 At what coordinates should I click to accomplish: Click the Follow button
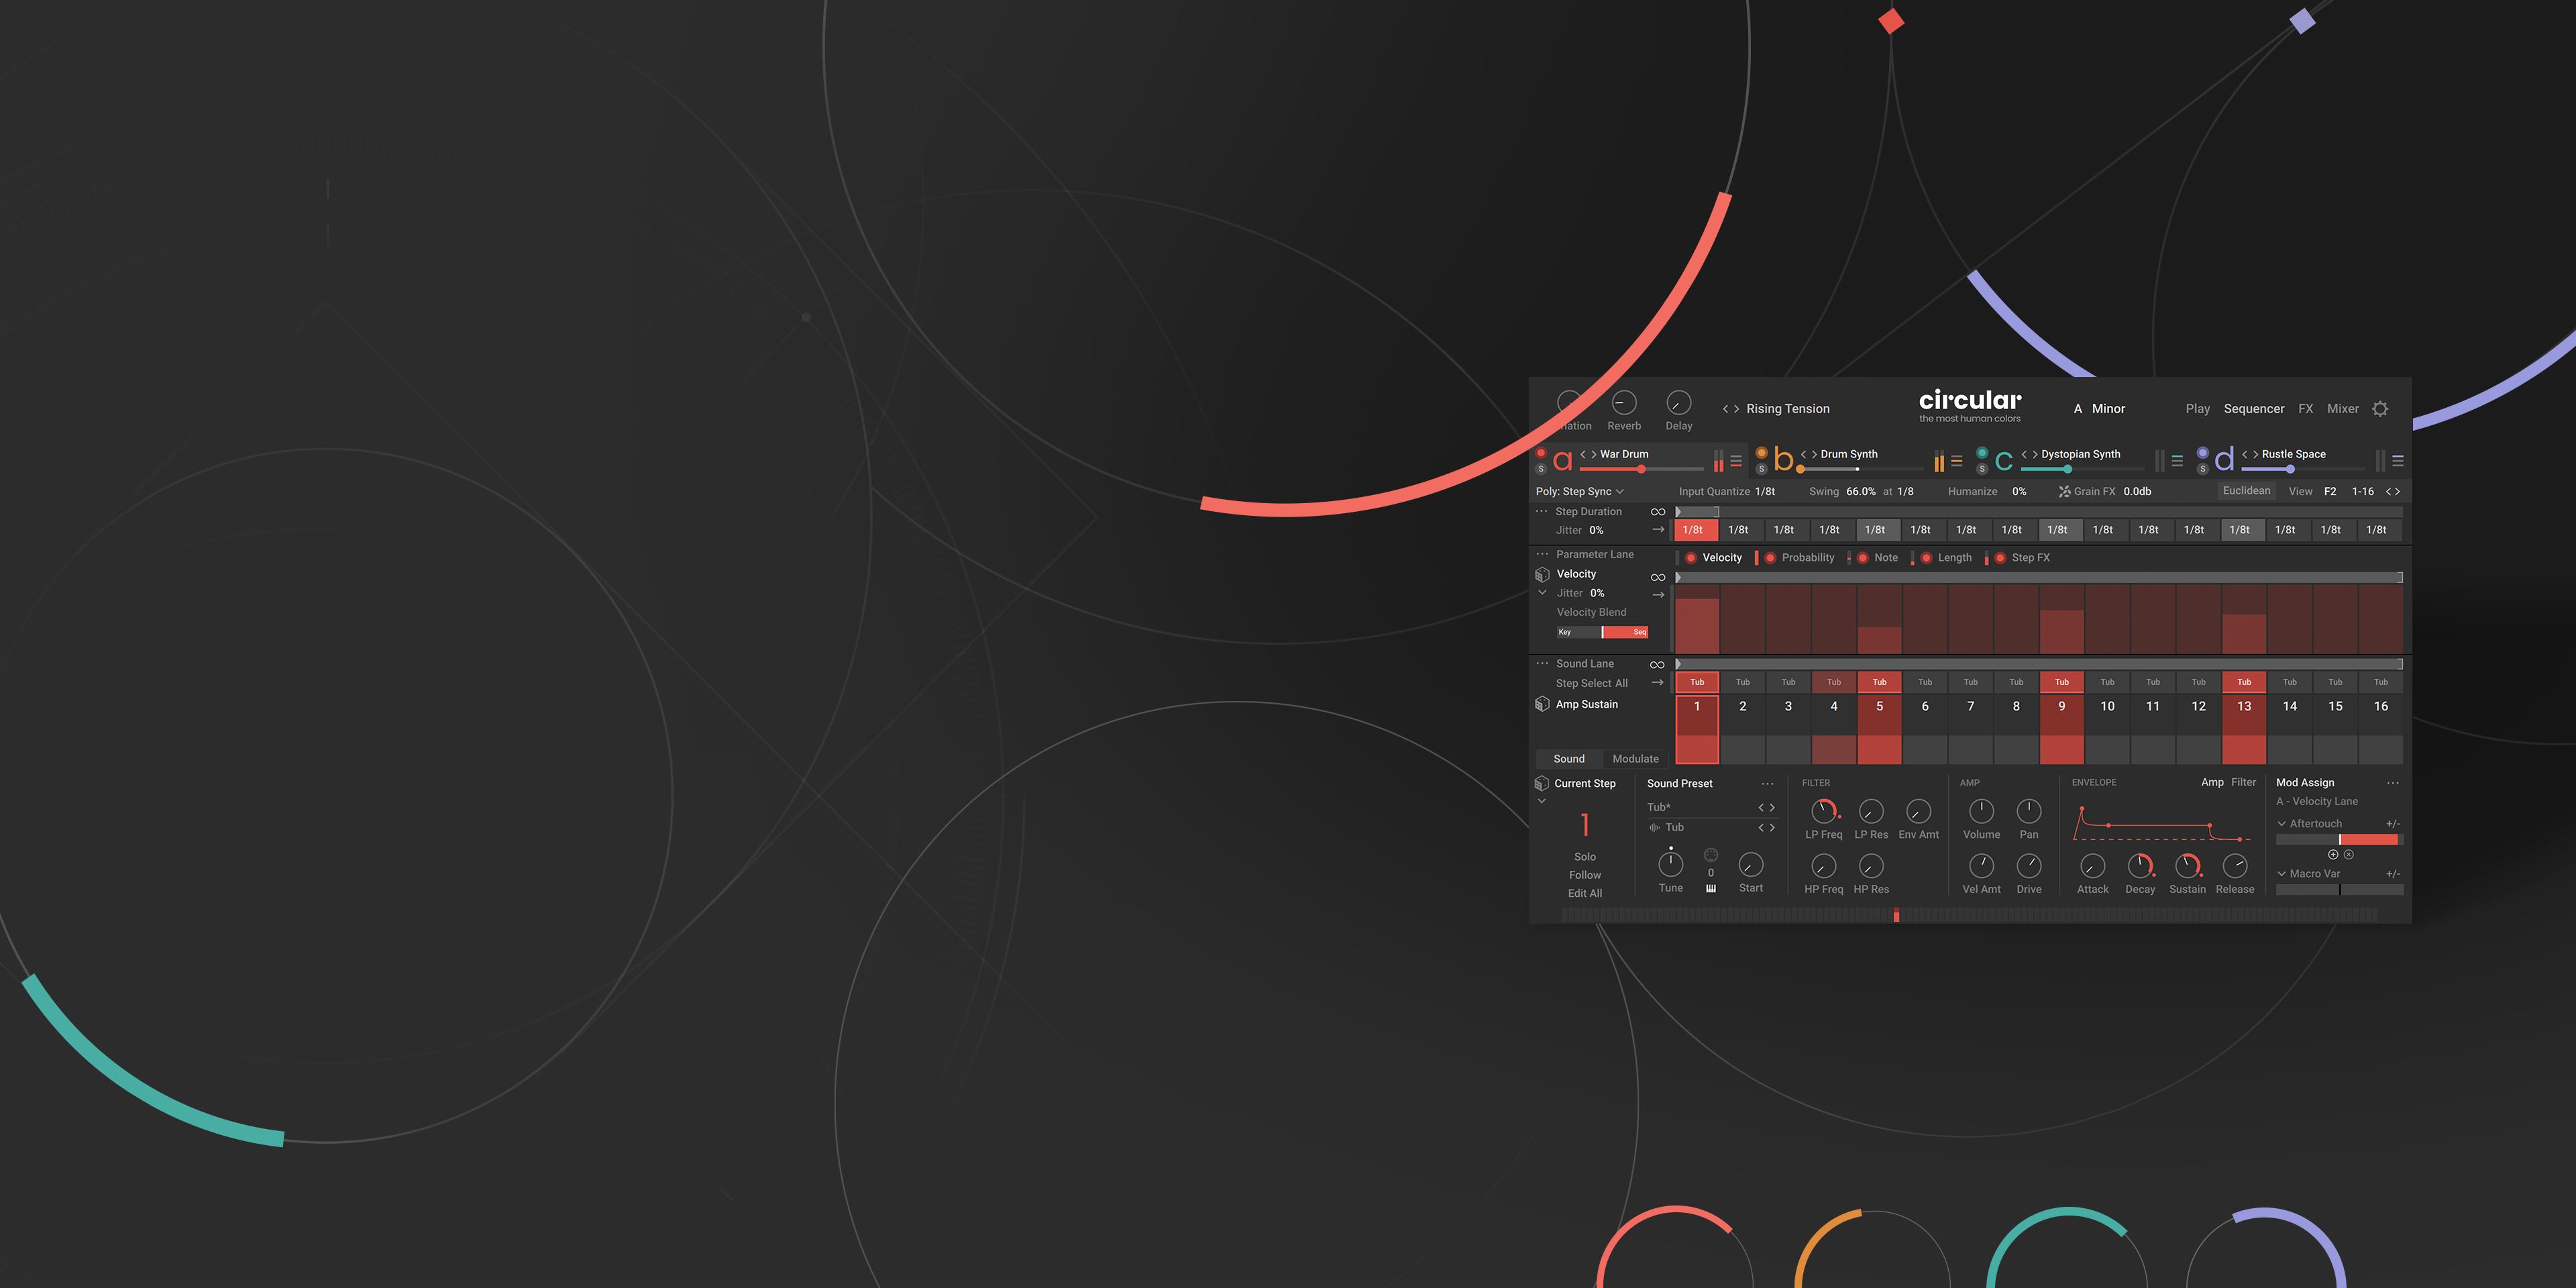pyautogui.click(x=1585, y=875)
